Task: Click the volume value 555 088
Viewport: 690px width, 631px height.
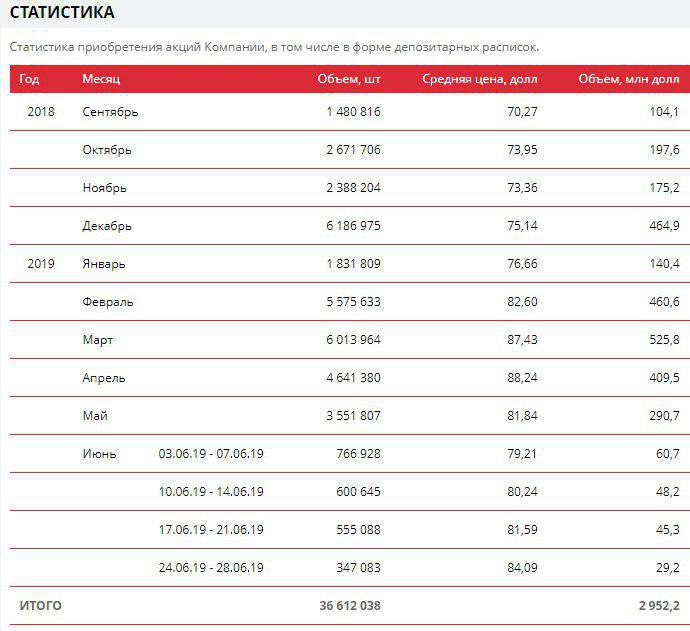Action: (x=359, y=530)
